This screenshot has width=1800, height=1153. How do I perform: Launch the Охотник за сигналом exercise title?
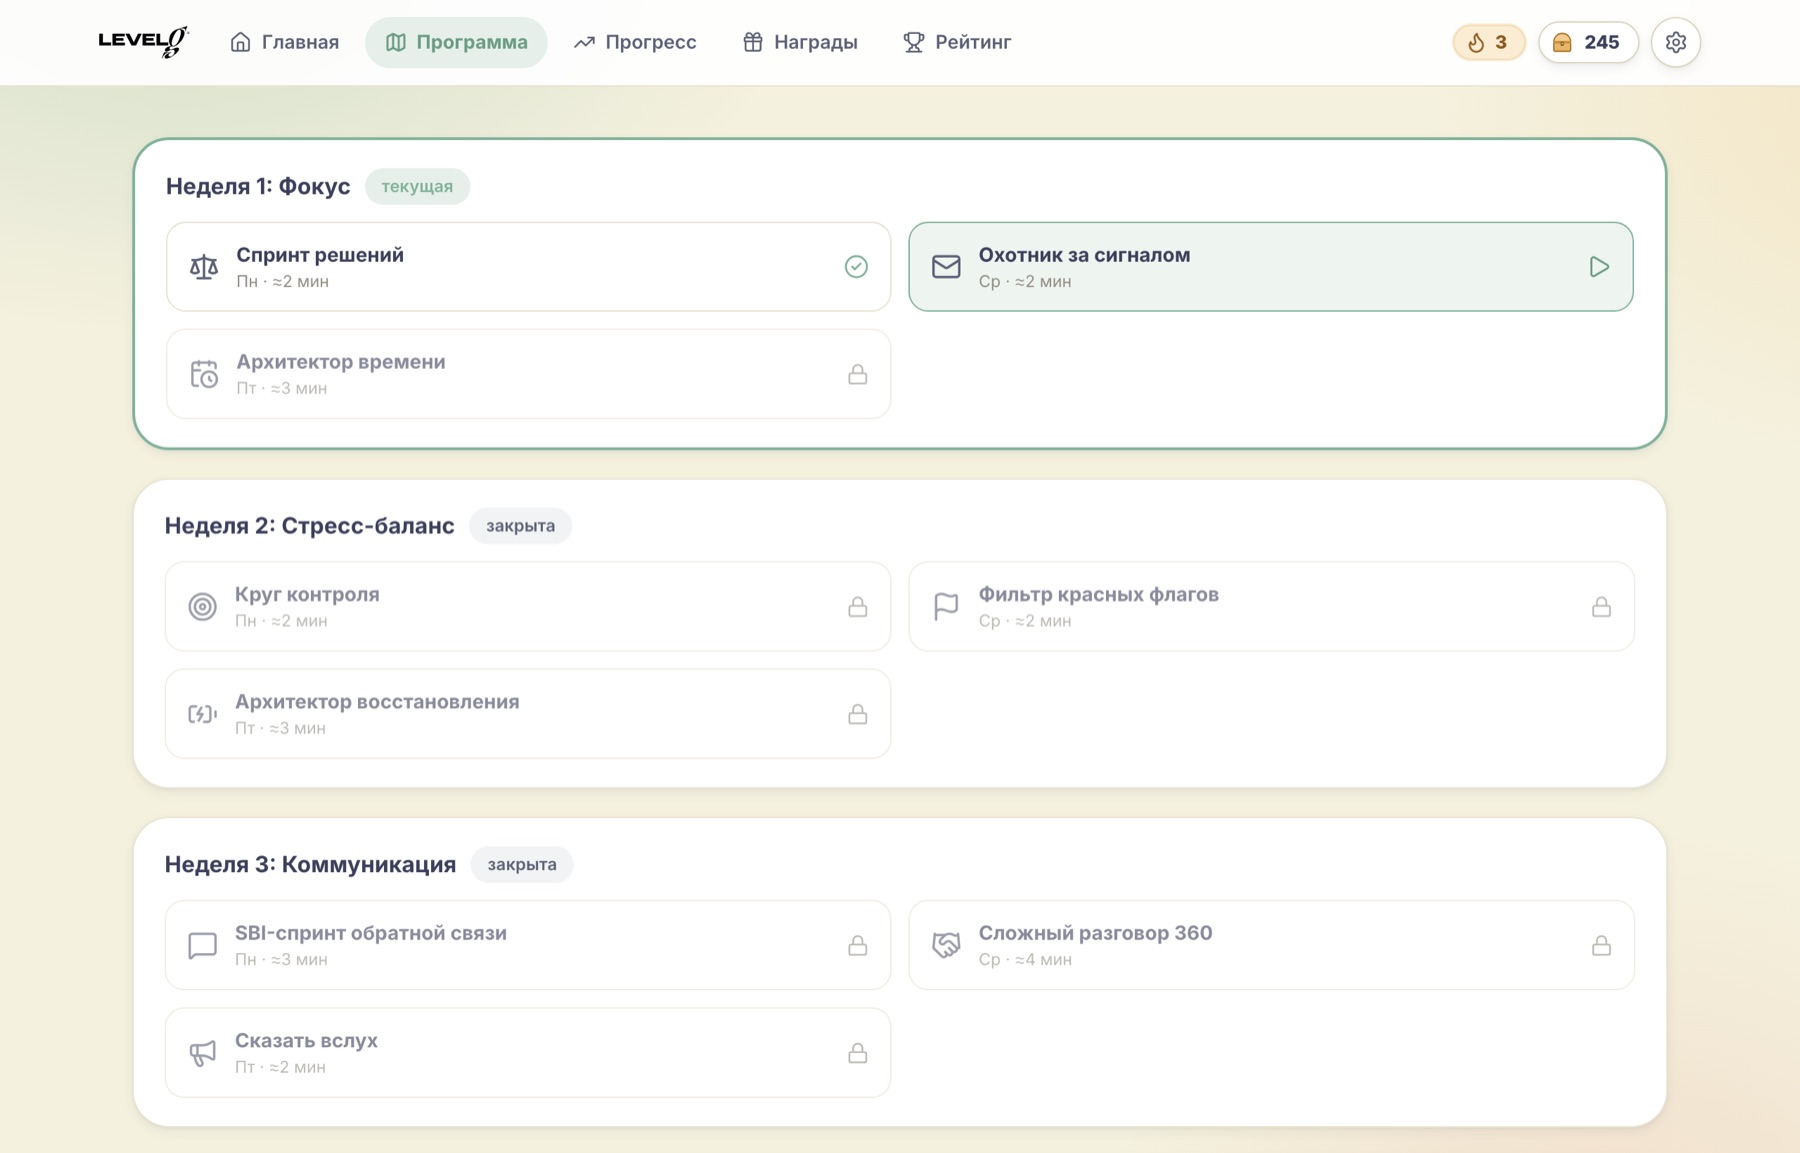[1084, 255]
